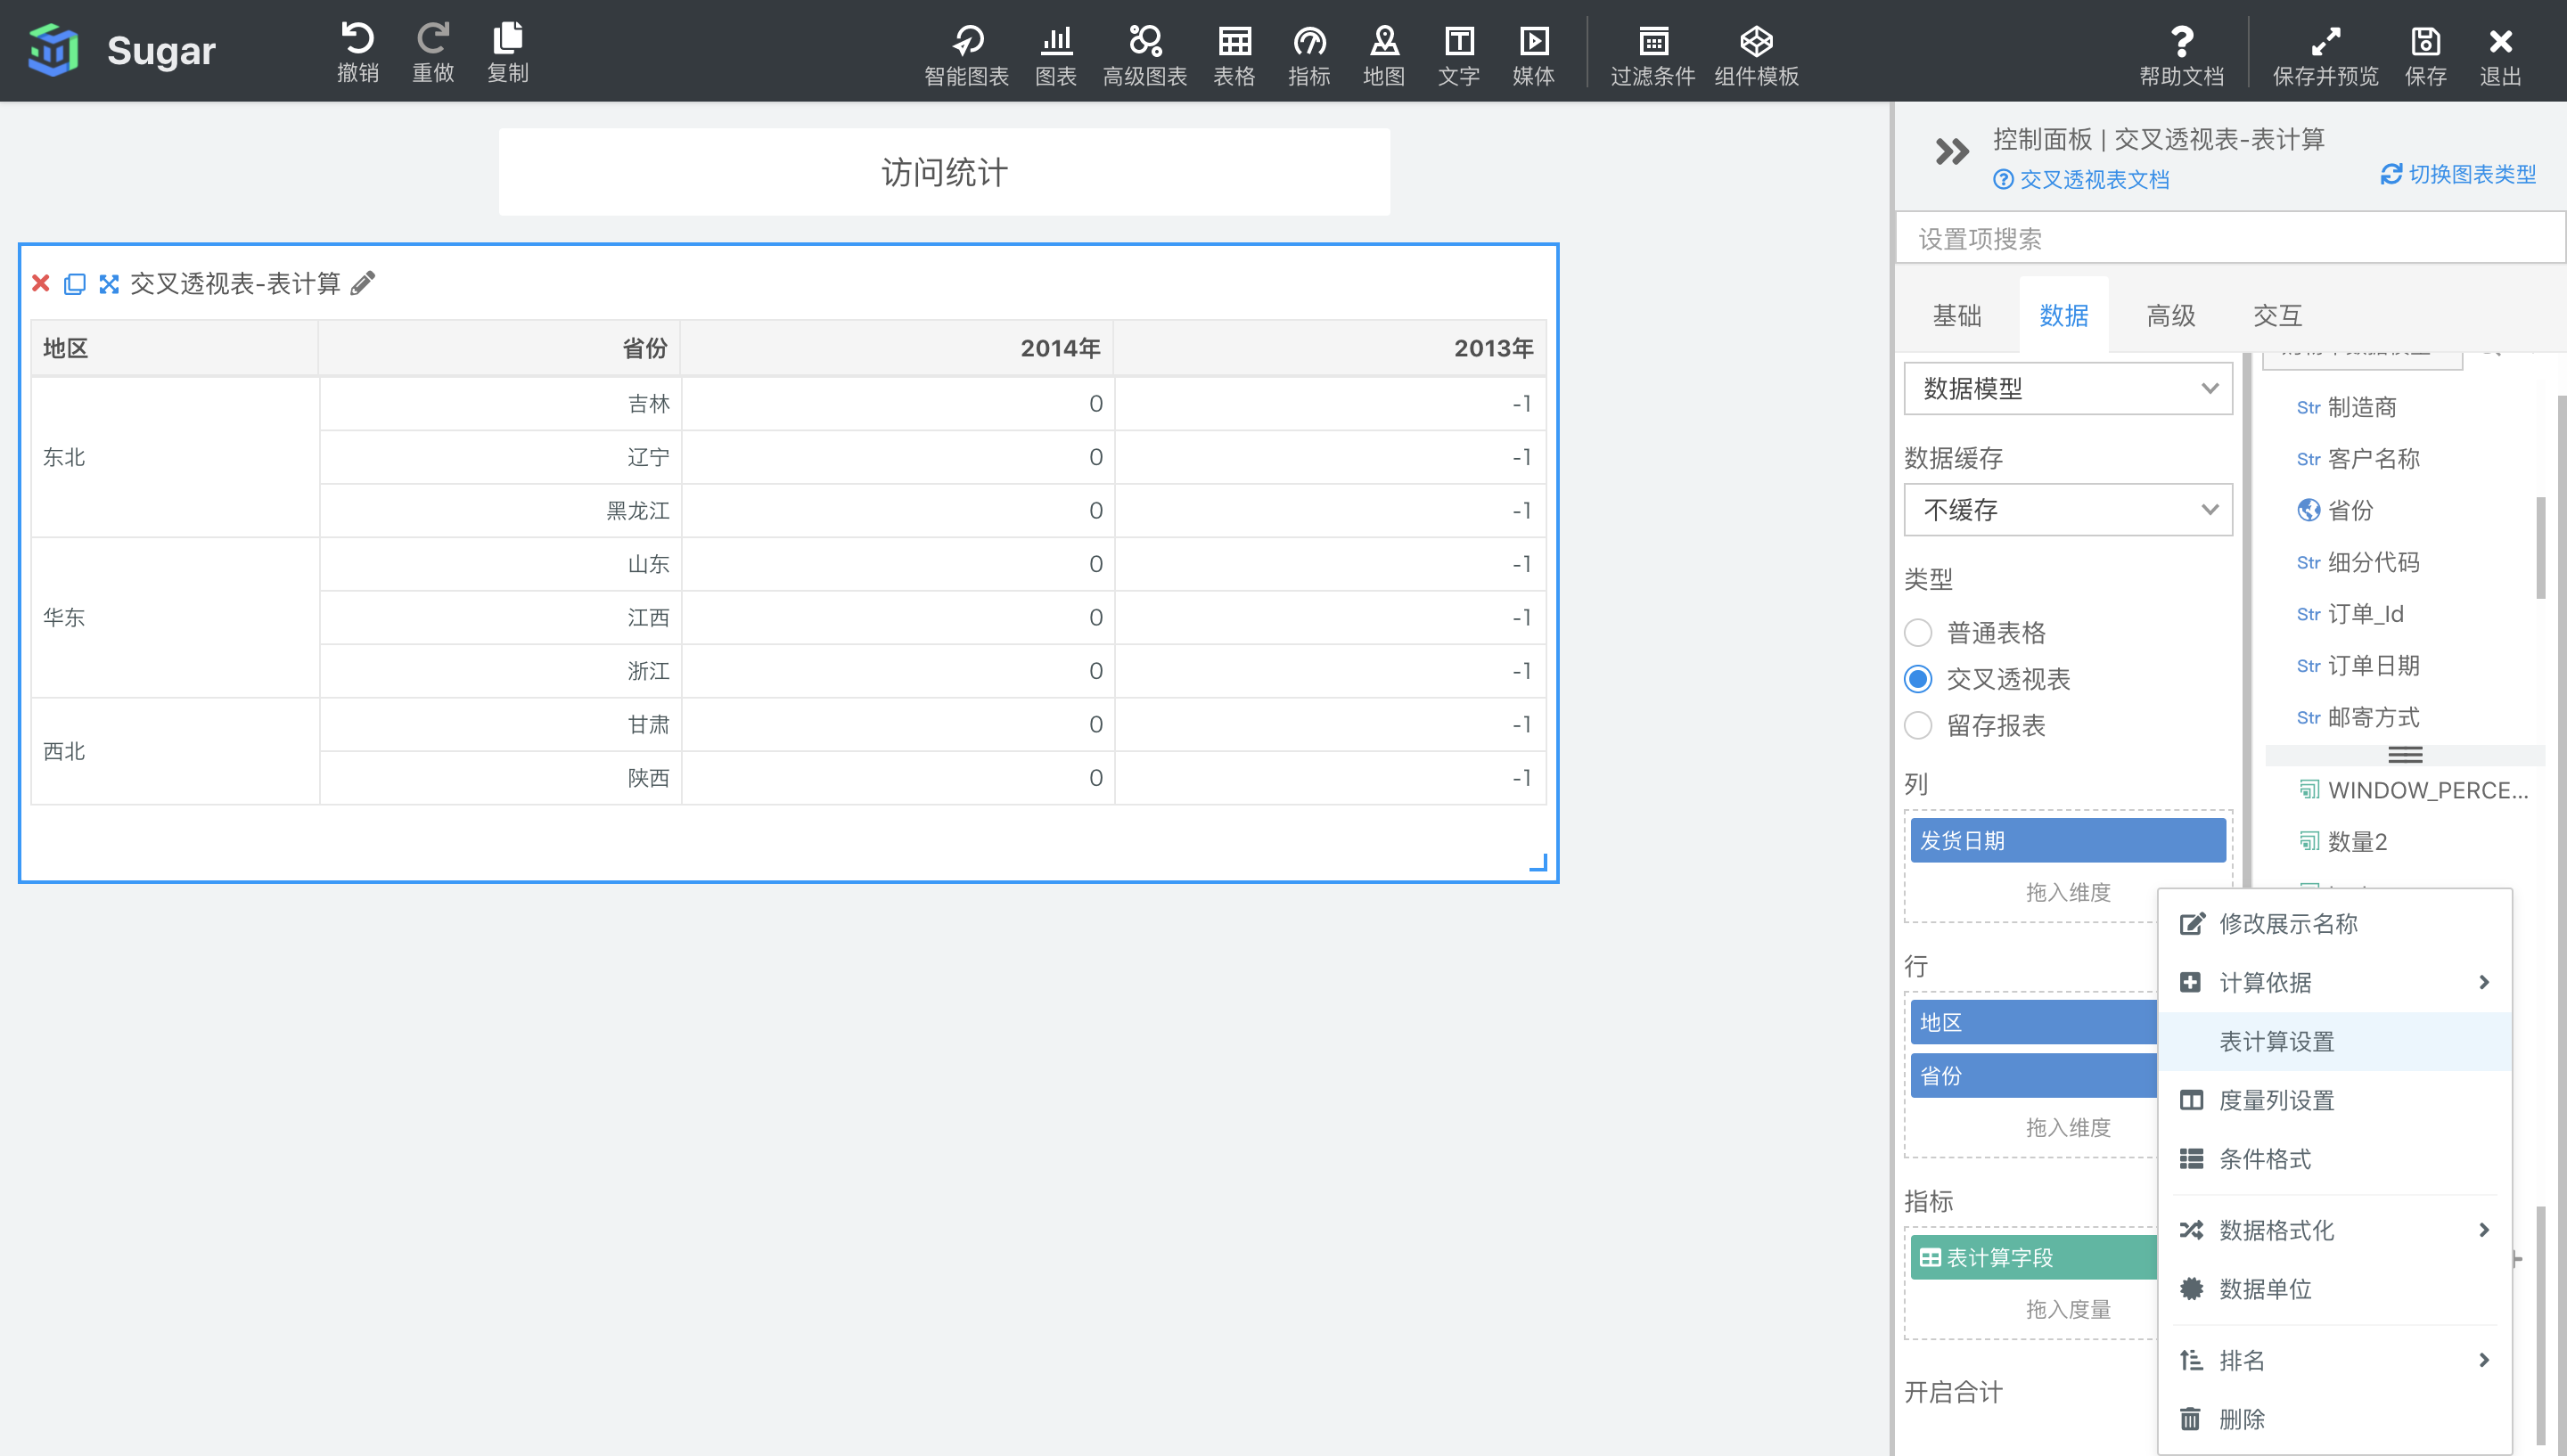2567x1456 pixels.
Task: Click the 发货日期 column field tag
Action: coord(2067,841)
